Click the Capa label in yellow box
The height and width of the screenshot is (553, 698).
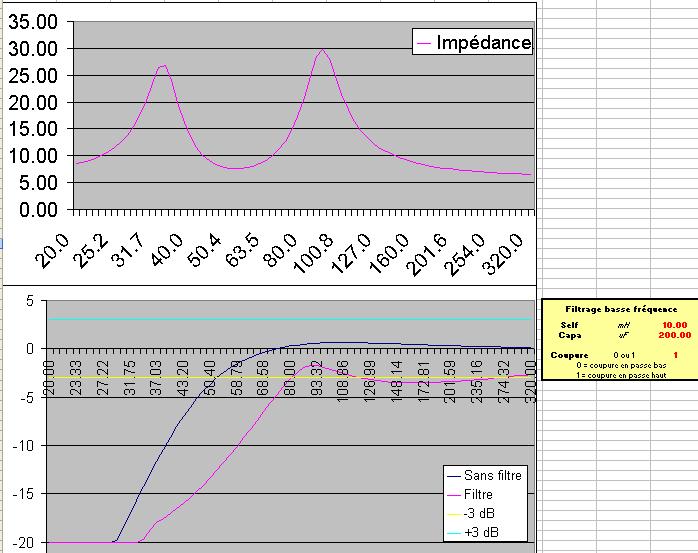click(570, 335)
